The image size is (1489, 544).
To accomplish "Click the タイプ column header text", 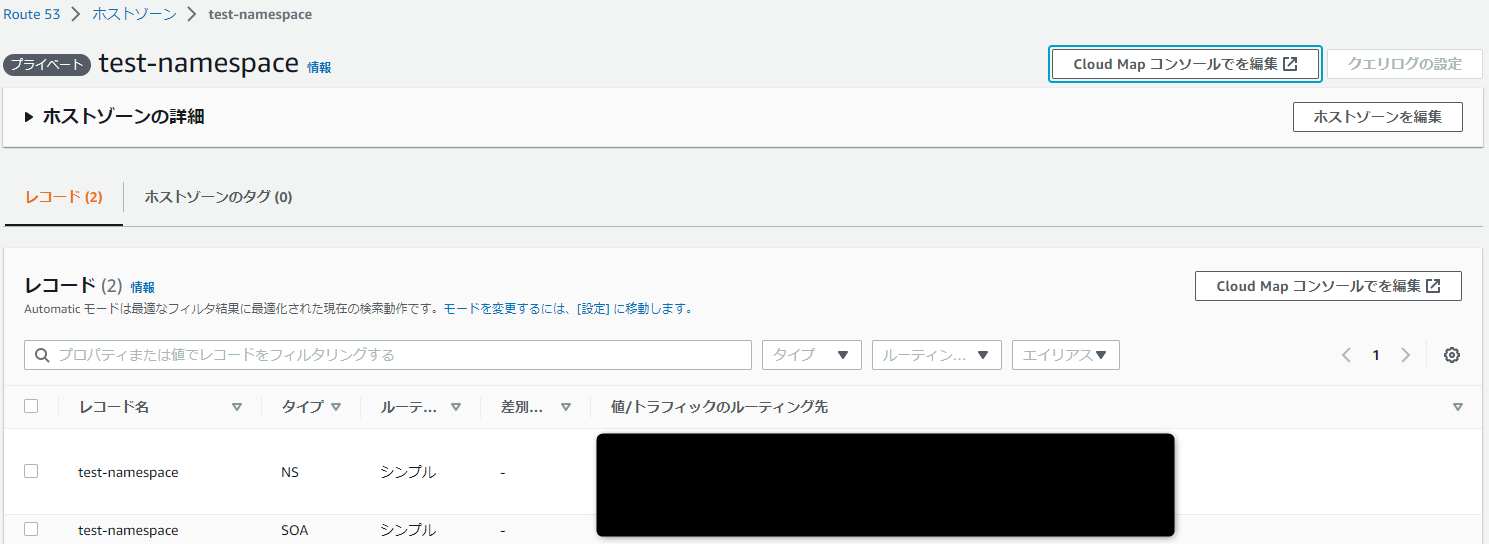I will [302, 407].
